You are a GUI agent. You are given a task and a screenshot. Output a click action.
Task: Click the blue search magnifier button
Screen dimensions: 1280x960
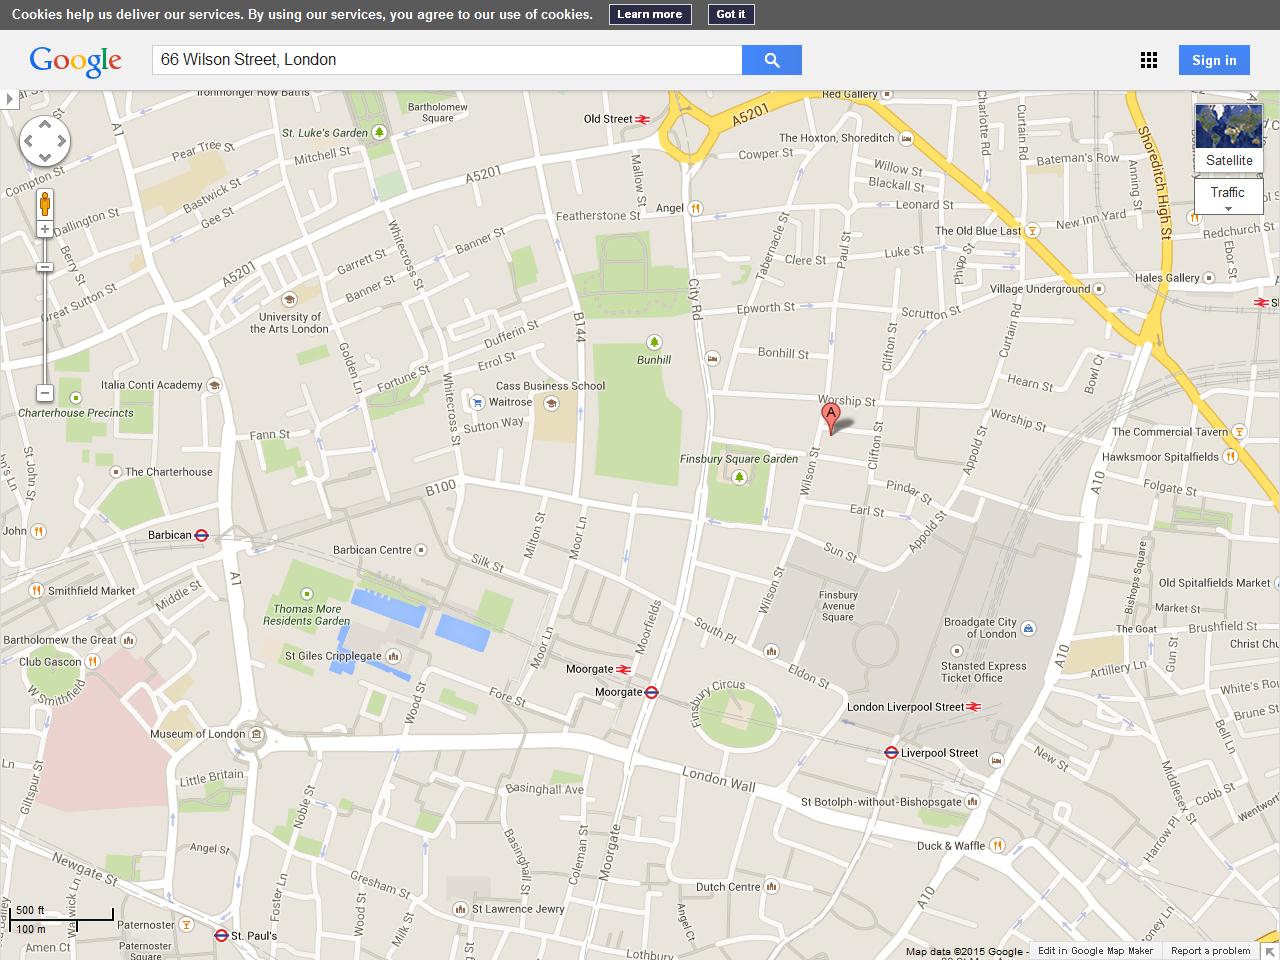771,60
